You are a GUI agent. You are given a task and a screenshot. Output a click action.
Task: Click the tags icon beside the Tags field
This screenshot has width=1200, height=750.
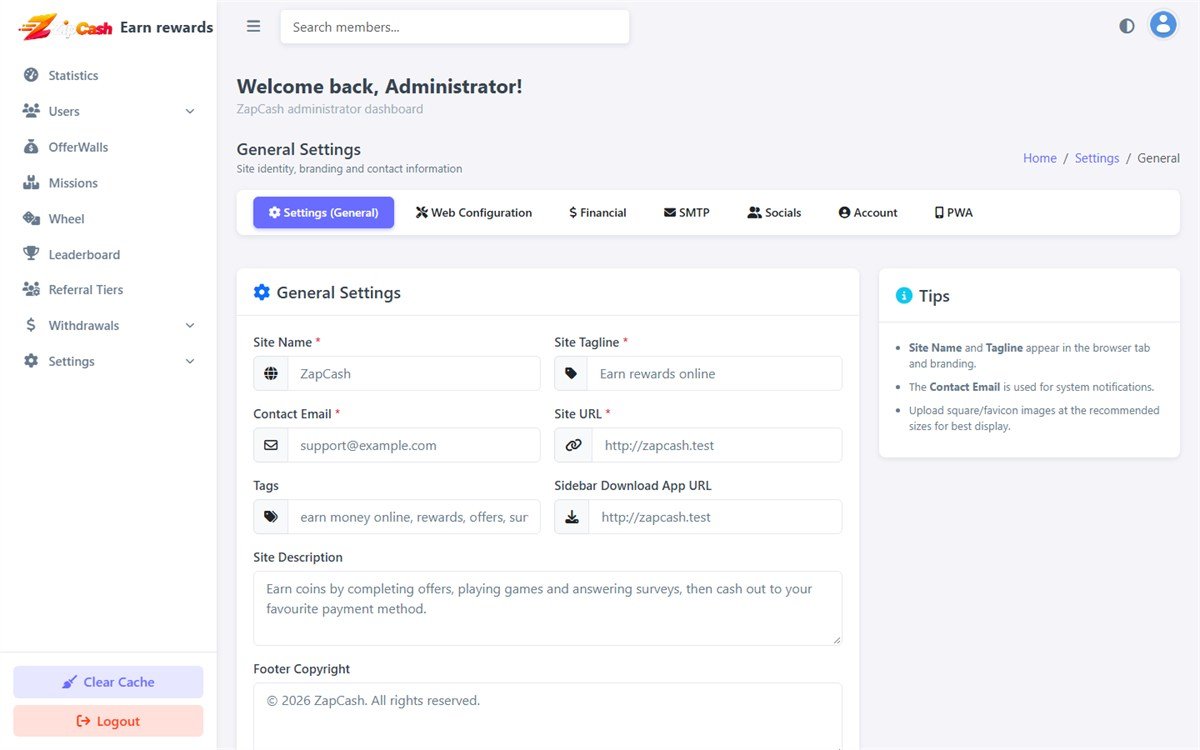tap(271, 517)
